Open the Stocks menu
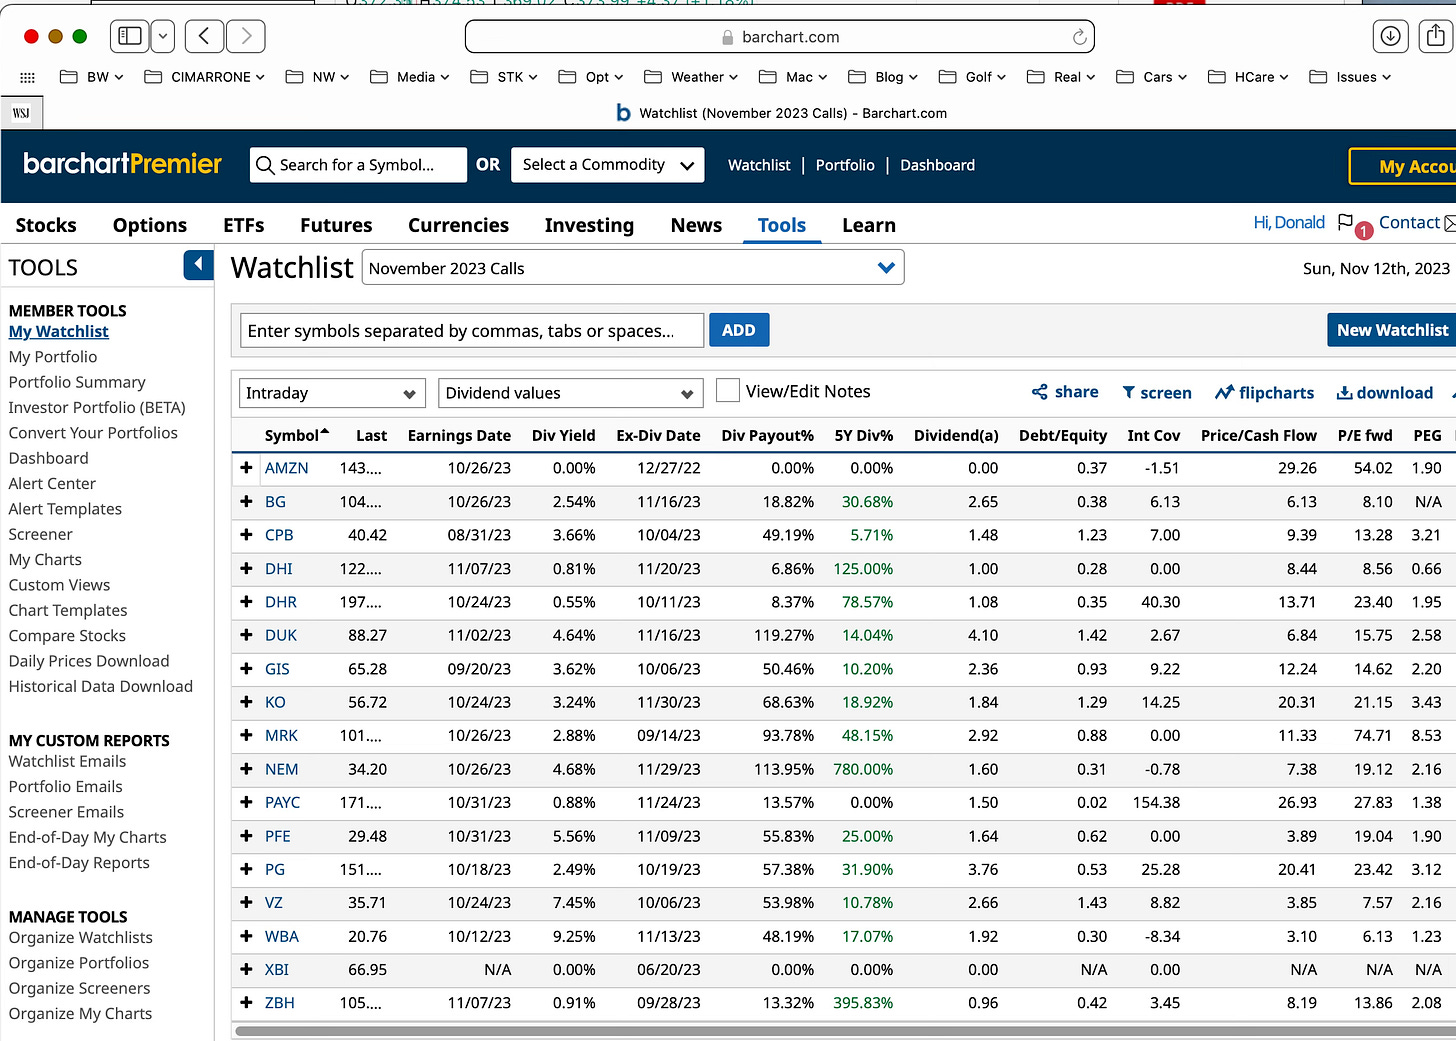 (x=46, y=225)
